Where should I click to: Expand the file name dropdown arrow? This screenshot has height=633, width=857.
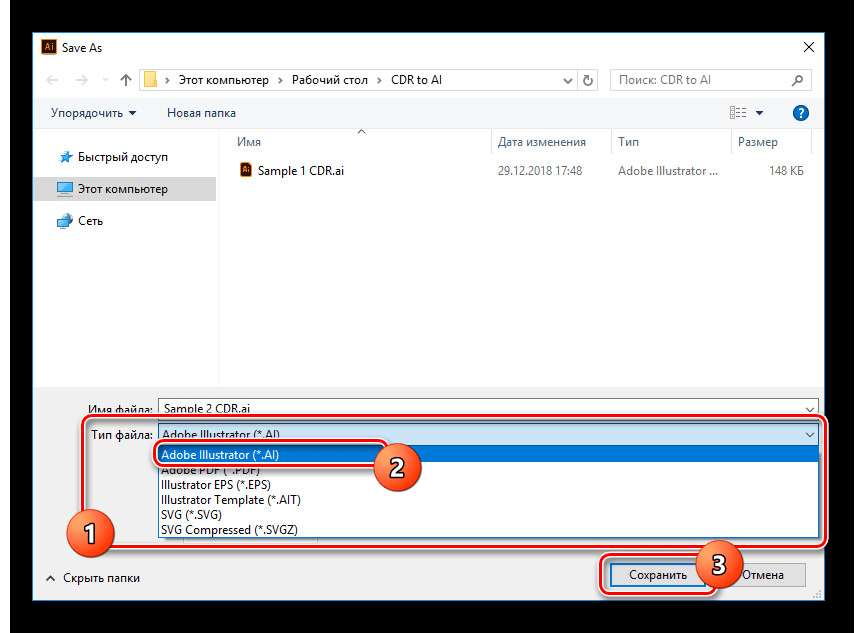coord(809,409)
